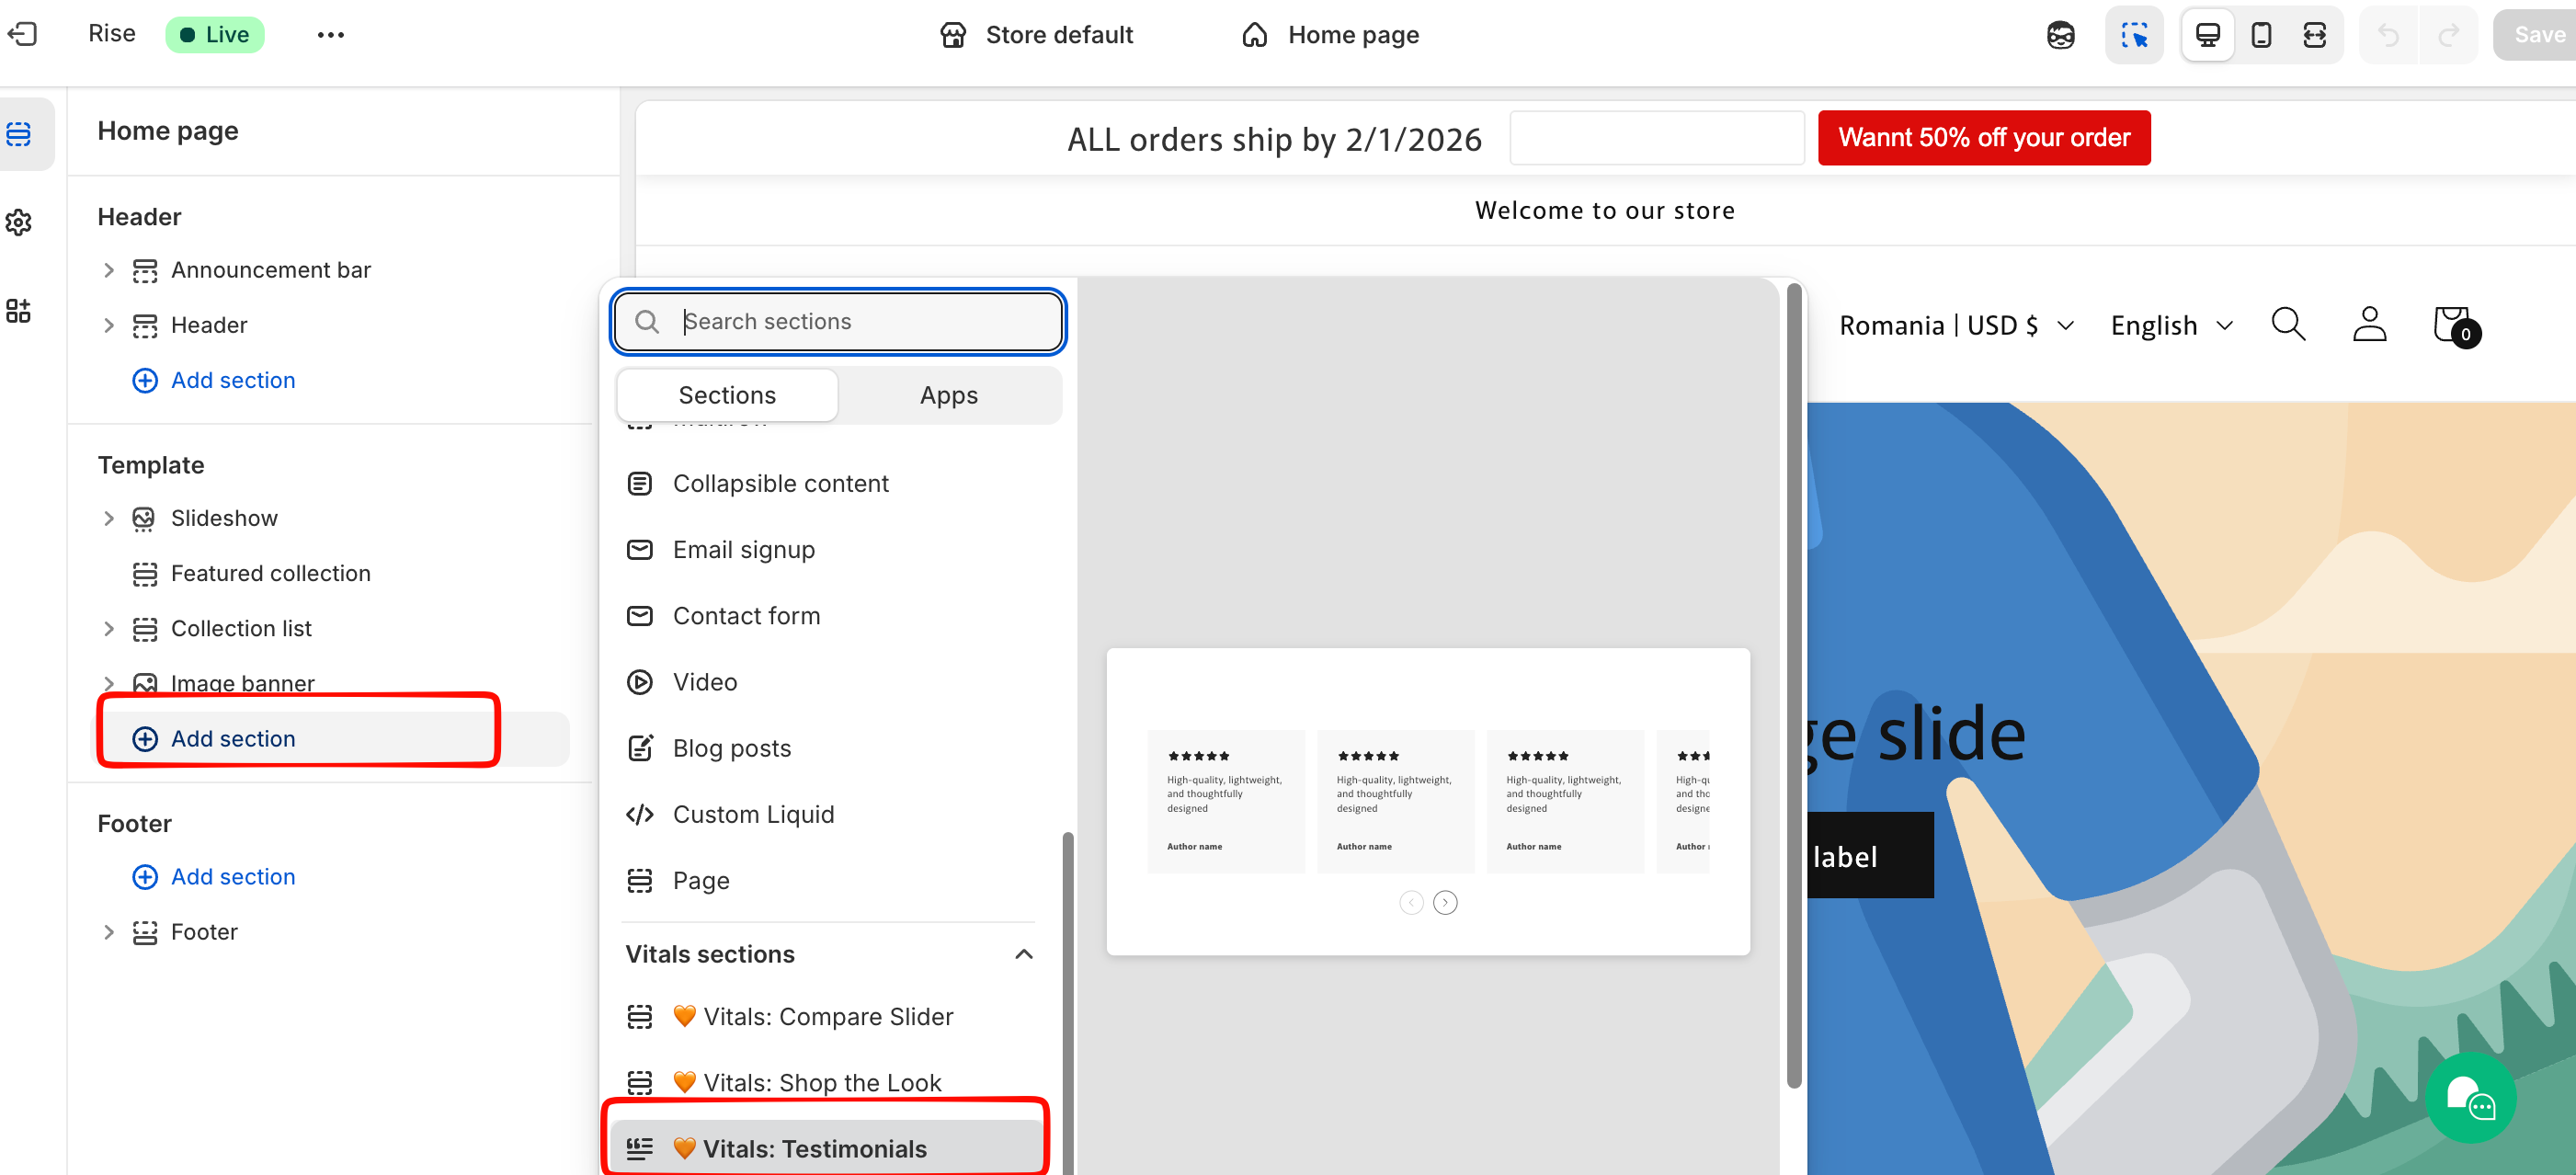Click the account person icon
Viewport: 2576px width, 1175px height.
click(x=2369, y=325)
